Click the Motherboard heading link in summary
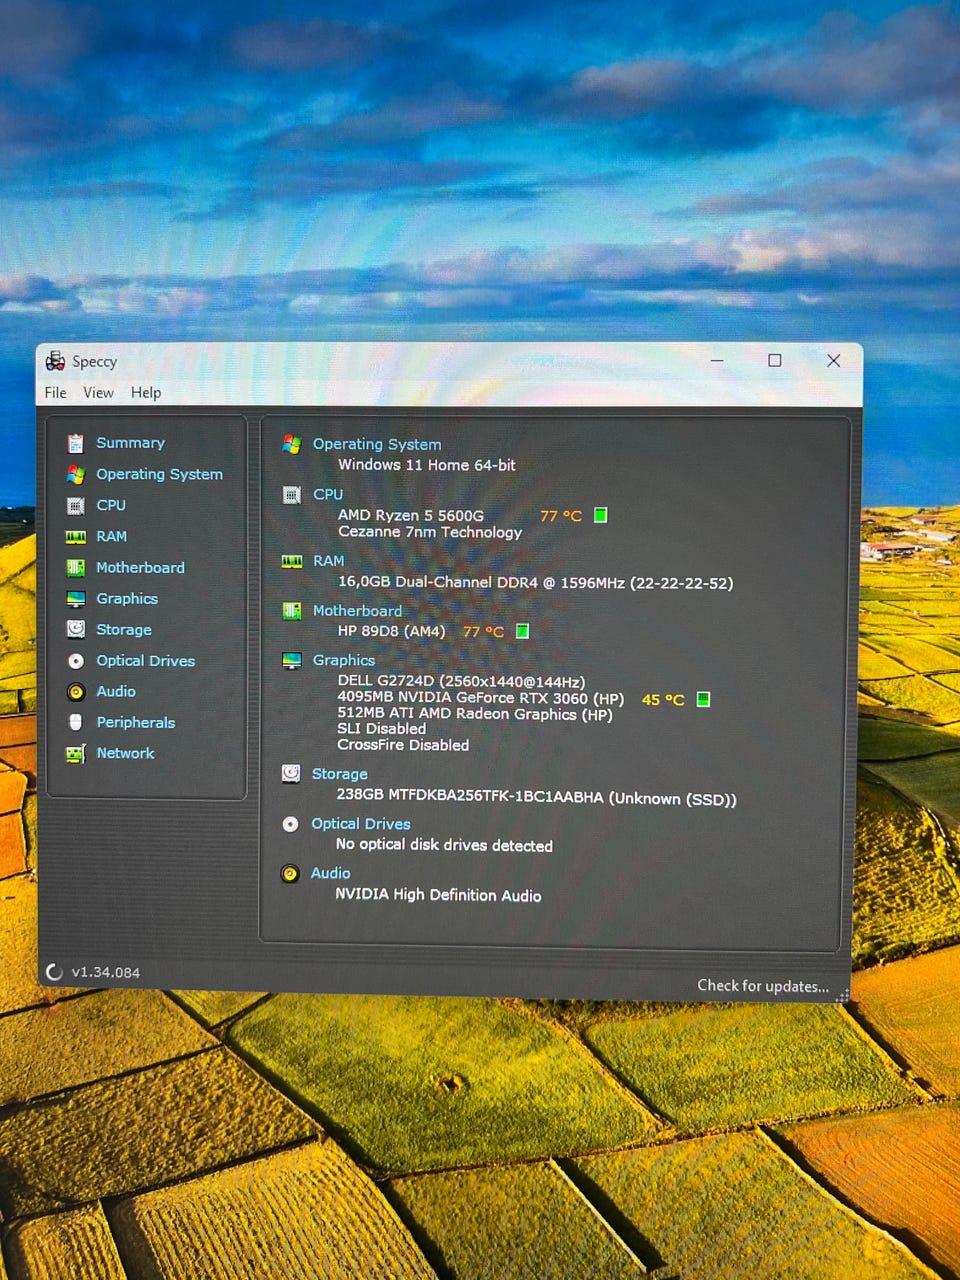Screen dimensions: 960x1280 (357, 610)
